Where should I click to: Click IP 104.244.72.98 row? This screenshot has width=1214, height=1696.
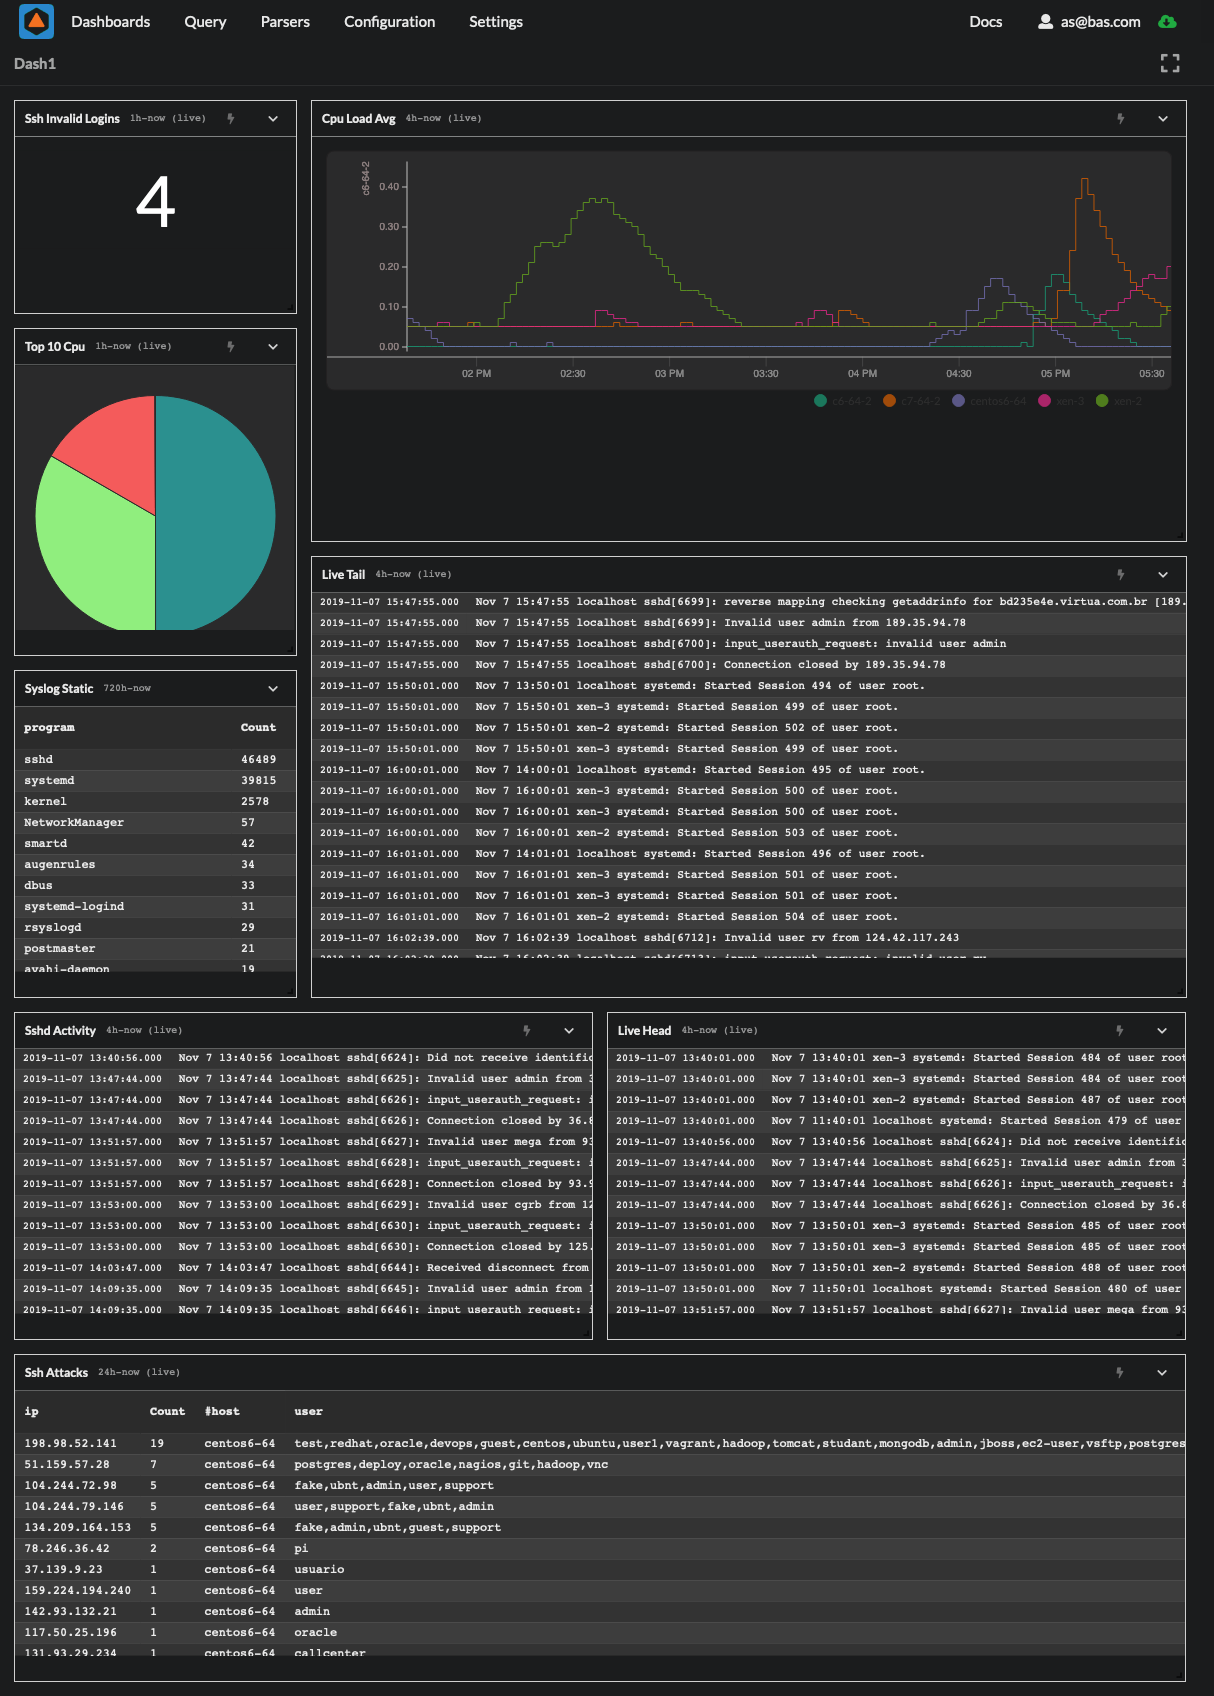[600, 1486]
